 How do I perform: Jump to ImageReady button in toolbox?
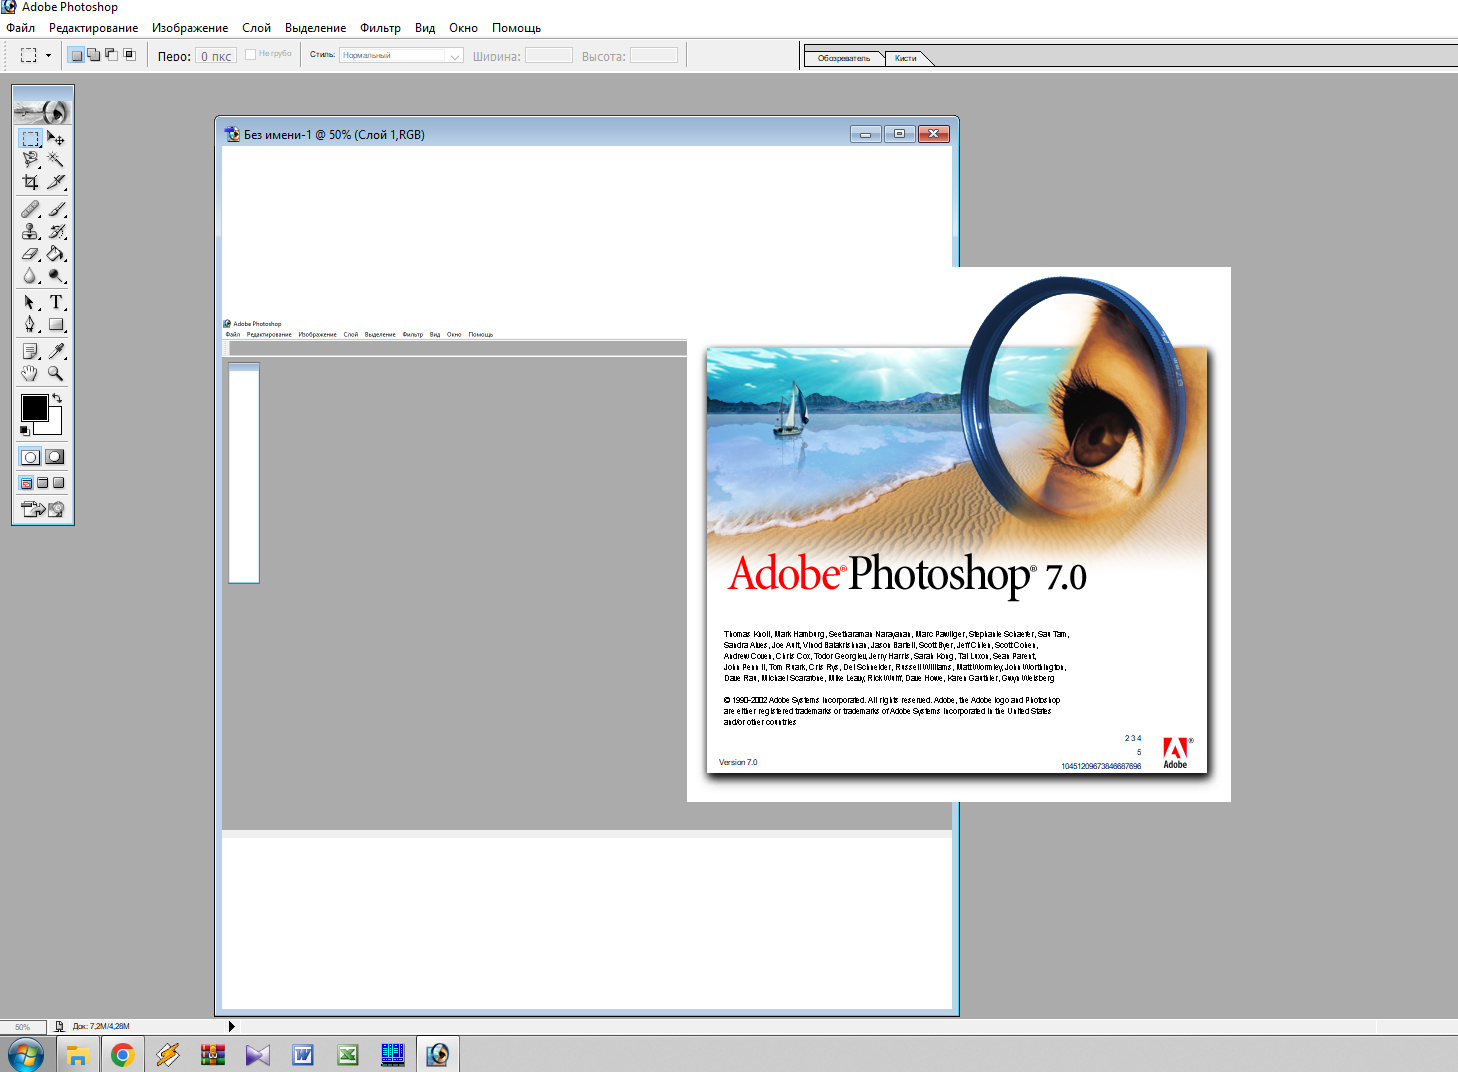click(x=42, y=509)
